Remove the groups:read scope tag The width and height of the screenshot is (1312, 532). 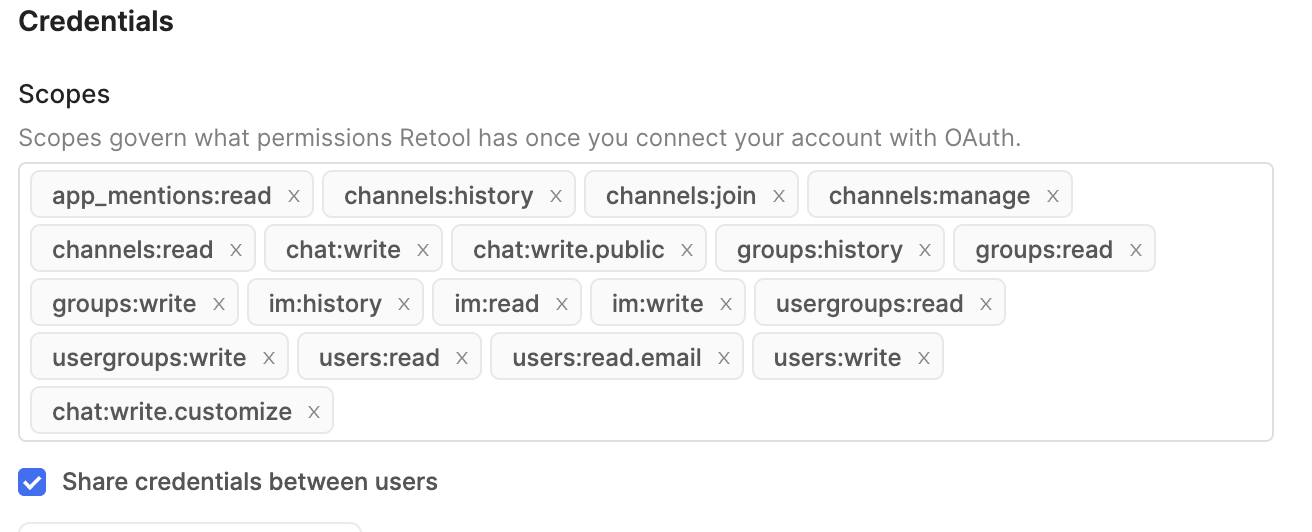[x=1136, y=250]
